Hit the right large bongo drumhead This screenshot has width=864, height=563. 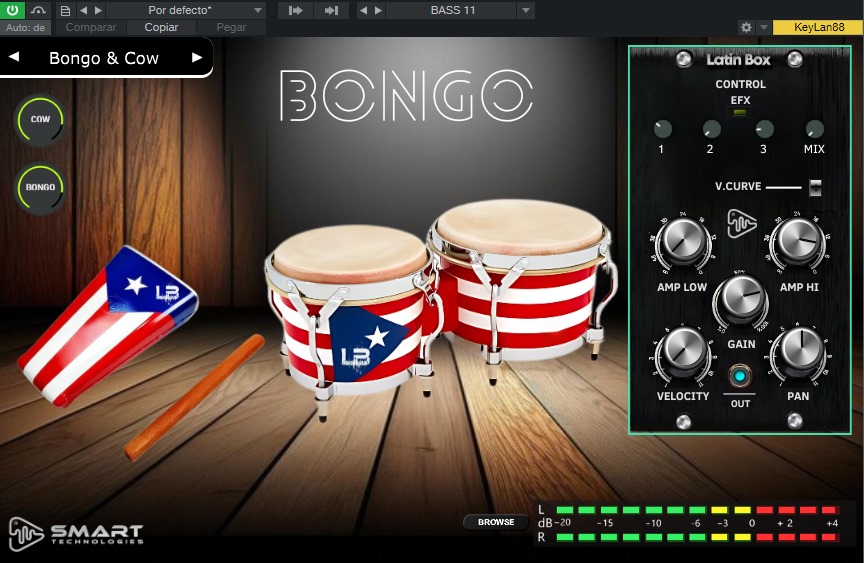click(521, 228)
